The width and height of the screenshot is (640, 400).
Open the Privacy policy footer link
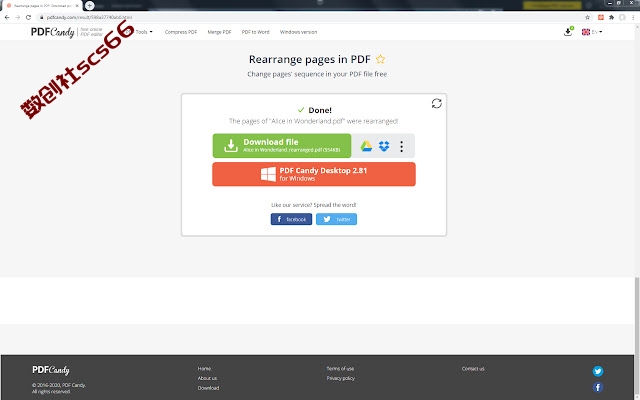(340, 378)
